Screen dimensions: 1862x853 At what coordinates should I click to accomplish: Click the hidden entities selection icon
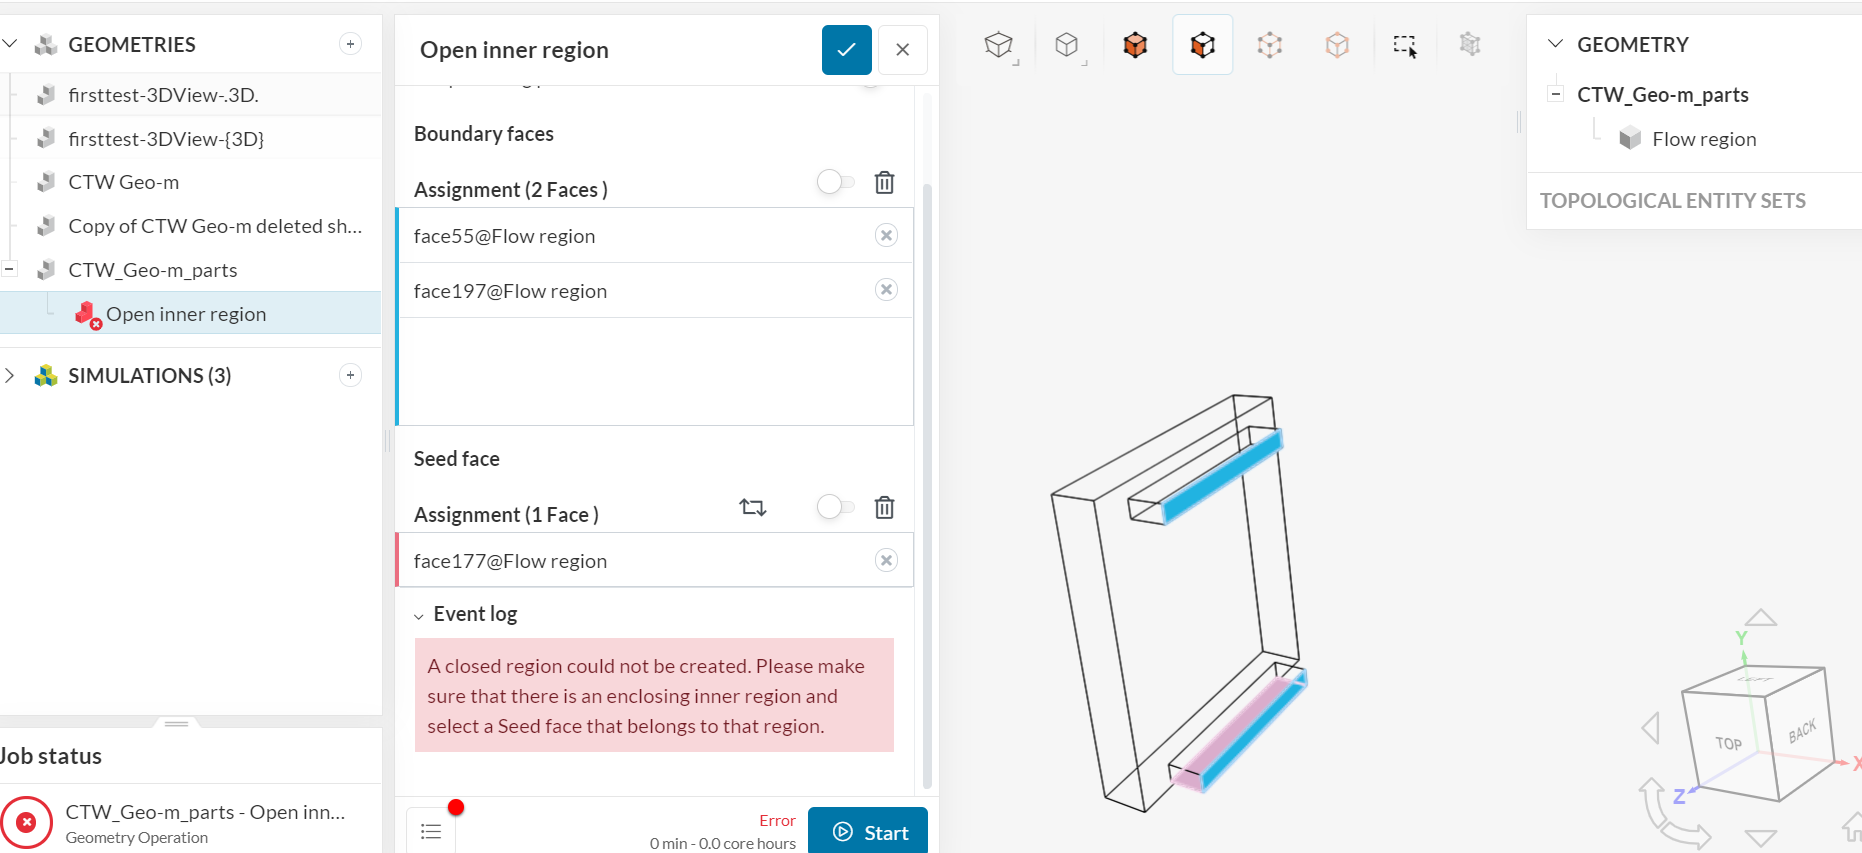[1469, 44]
